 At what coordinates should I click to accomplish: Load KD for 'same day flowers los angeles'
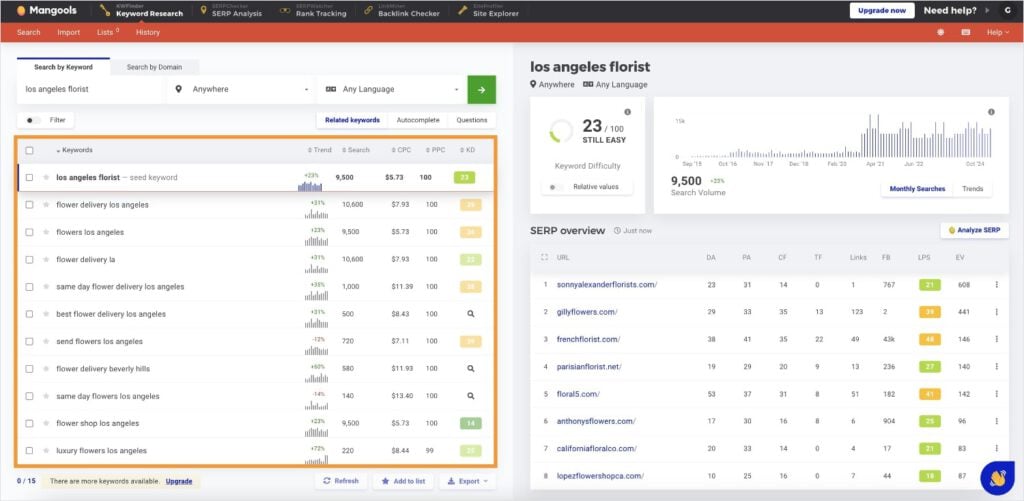pos(470,396)
